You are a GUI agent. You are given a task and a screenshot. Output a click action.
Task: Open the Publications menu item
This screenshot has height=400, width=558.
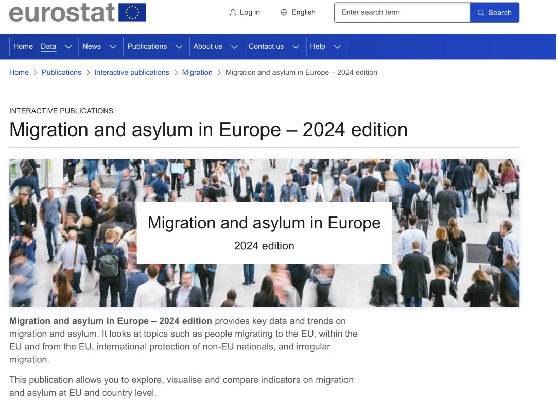(x=147, y=47)
